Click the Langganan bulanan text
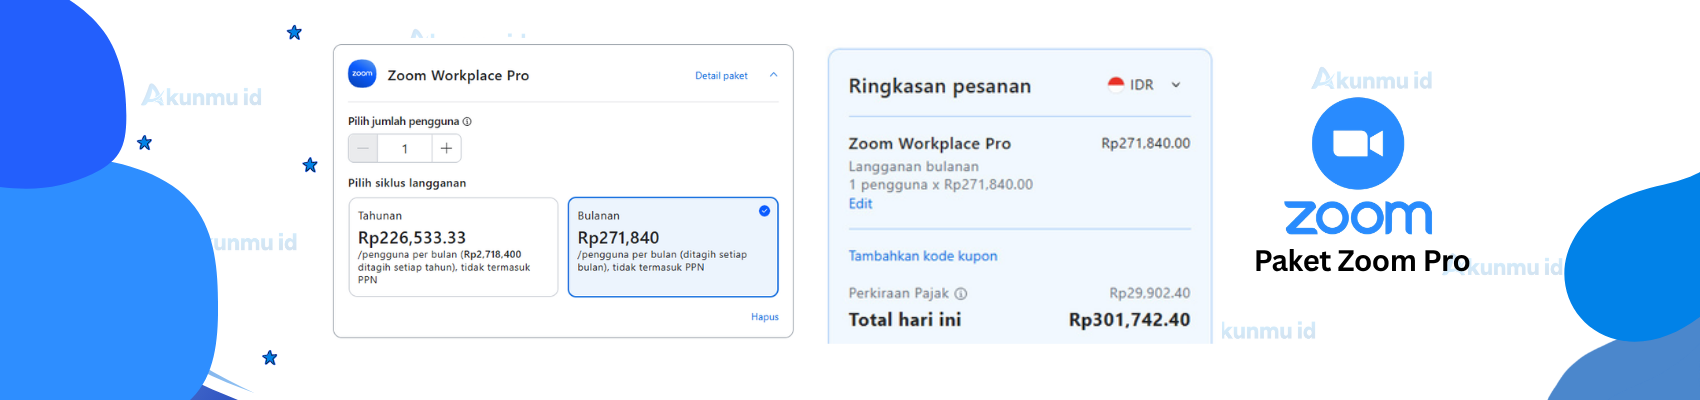 (x=914, y=166)
